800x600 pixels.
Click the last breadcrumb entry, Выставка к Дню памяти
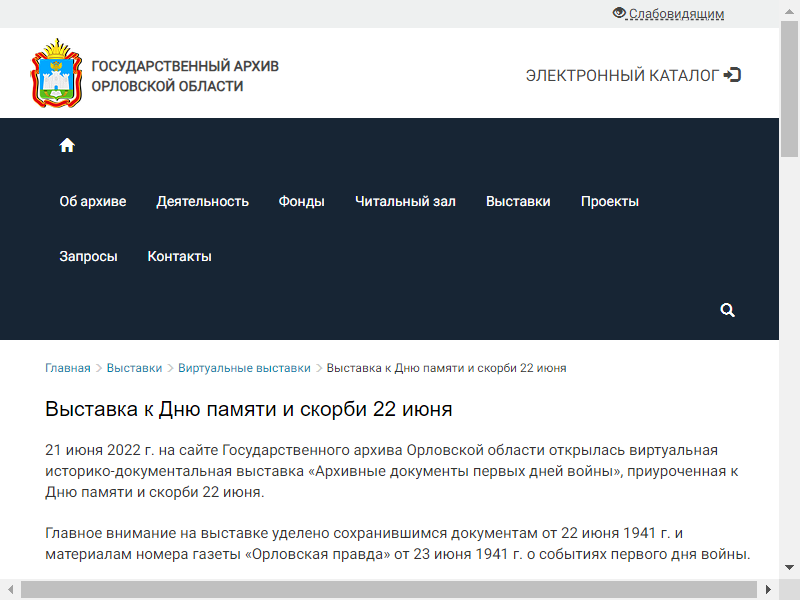tap(446, 368)
